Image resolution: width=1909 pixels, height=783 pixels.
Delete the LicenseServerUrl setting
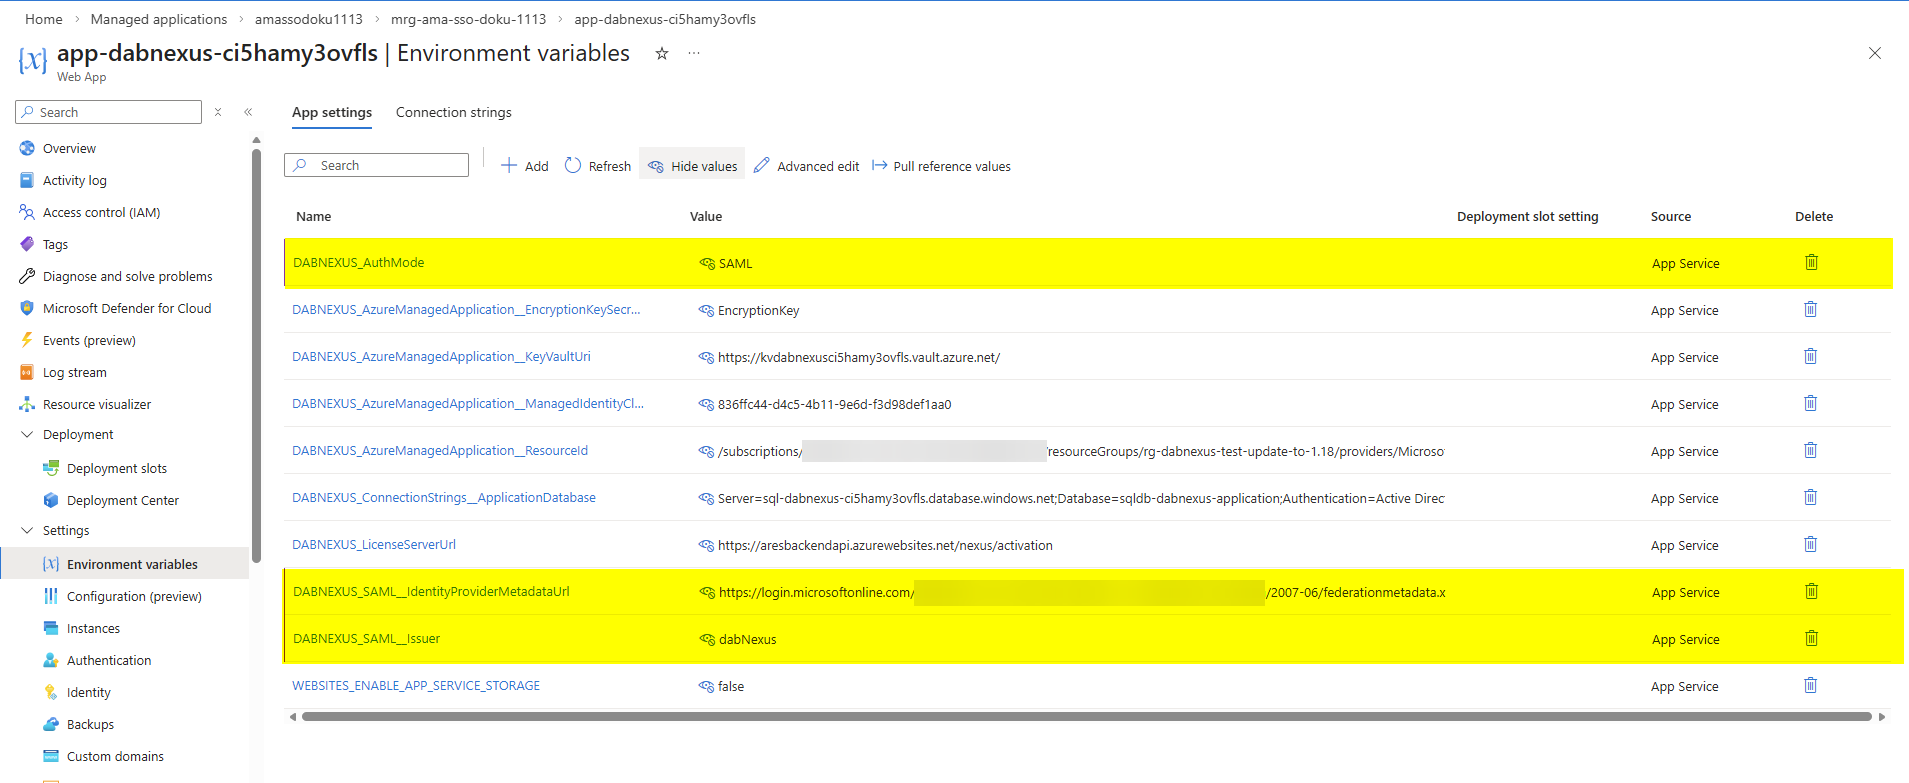tap(1810, 544)
